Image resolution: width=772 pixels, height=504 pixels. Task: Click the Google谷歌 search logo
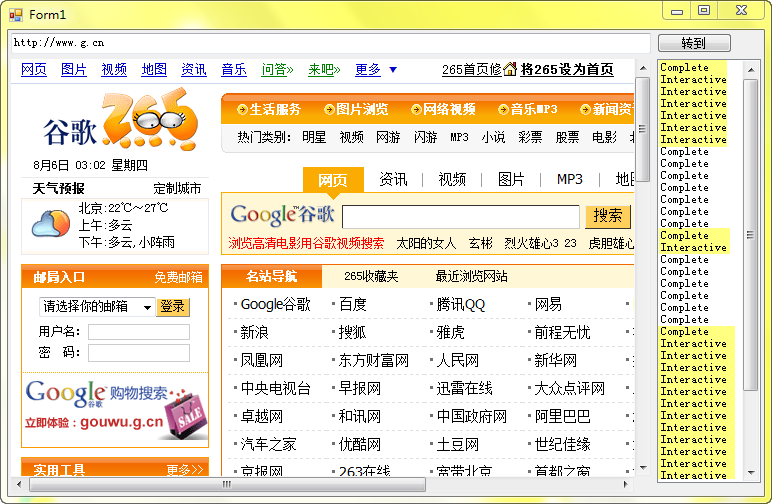click(282, 215)
